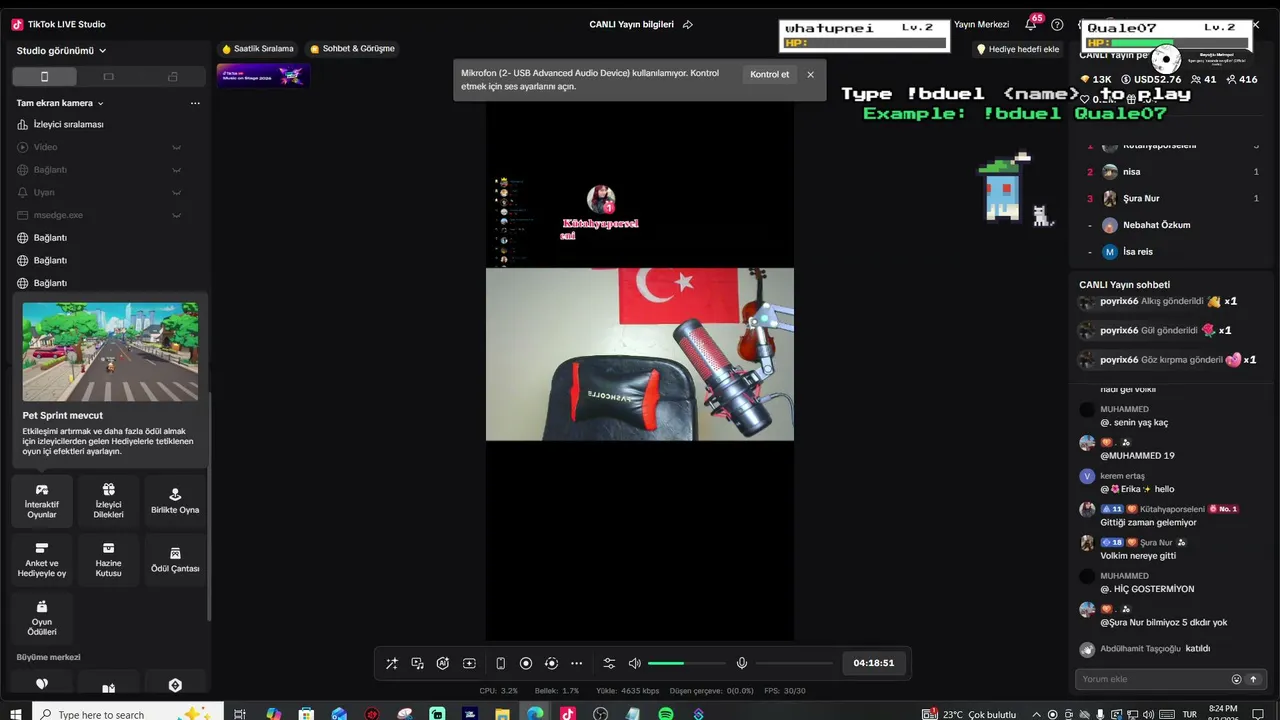This screenshot has height=720, width=1280.
Task: Click the 416 viewers count
Action: pos(1241,79)
